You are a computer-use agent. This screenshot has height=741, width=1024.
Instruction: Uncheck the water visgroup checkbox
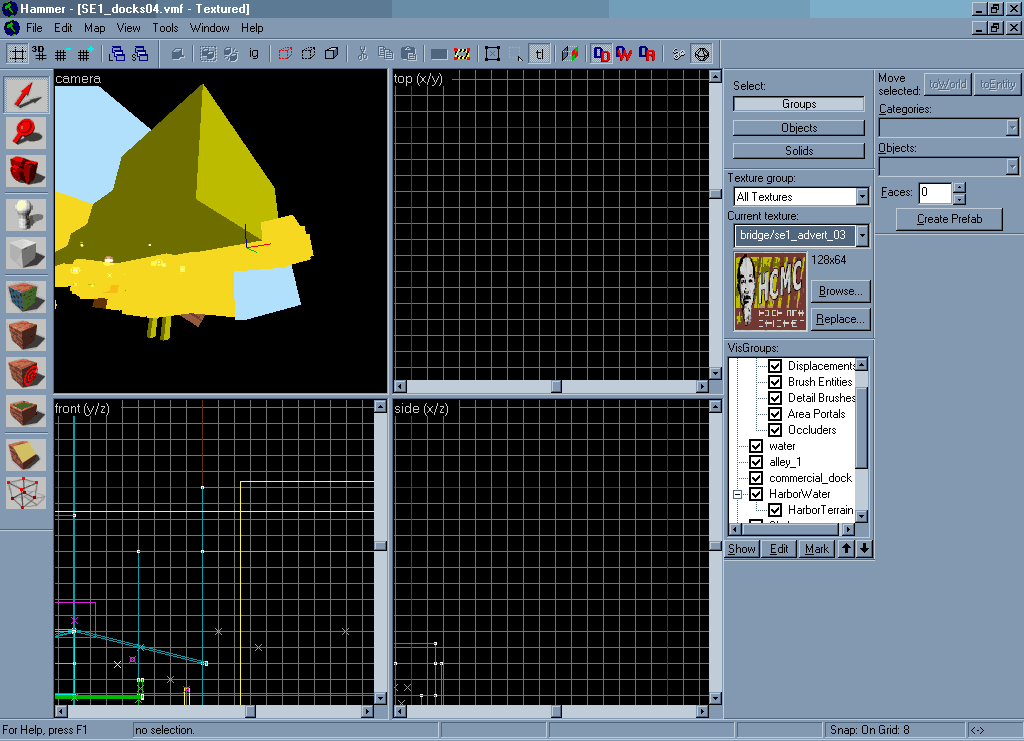tap(756, 446)
